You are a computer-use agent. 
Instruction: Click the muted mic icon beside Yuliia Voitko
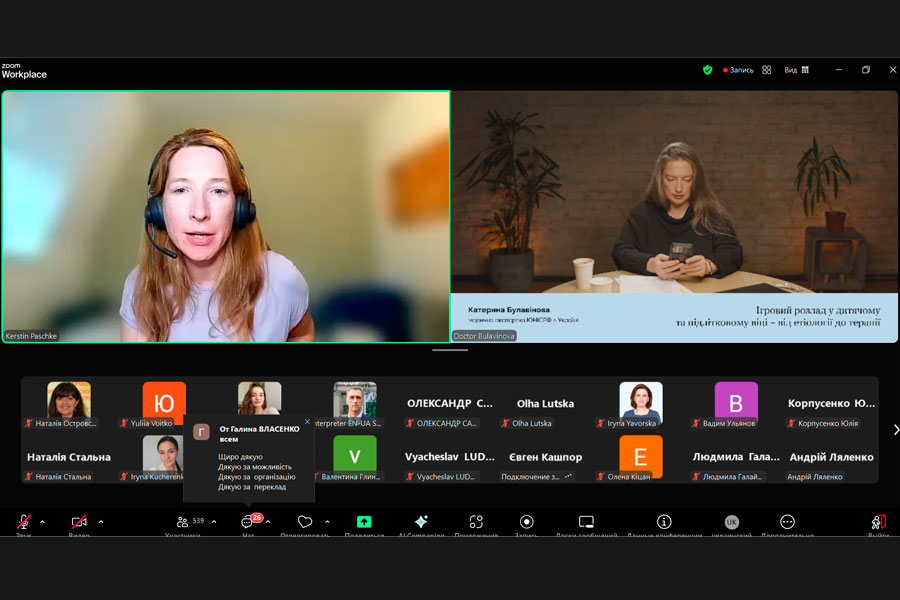tap(123, 423)
